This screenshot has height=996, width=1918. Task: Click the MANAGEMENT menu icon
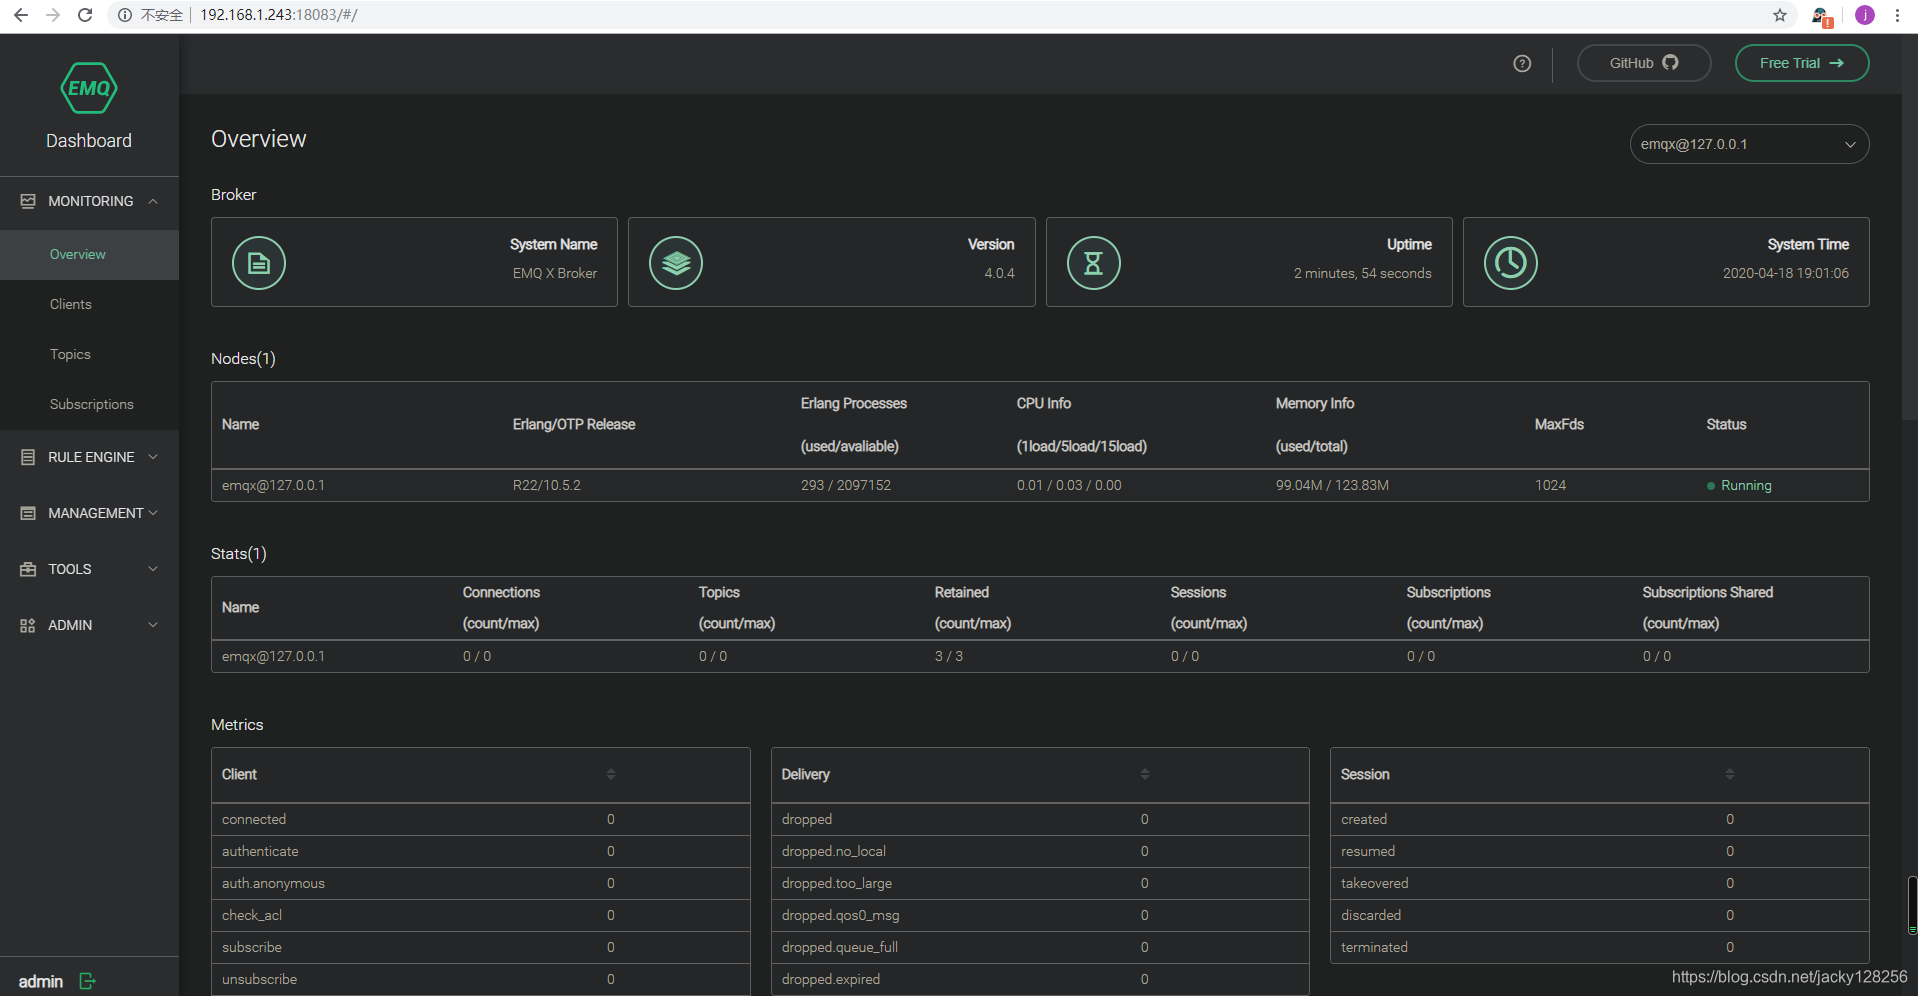[x=28, y=513]
